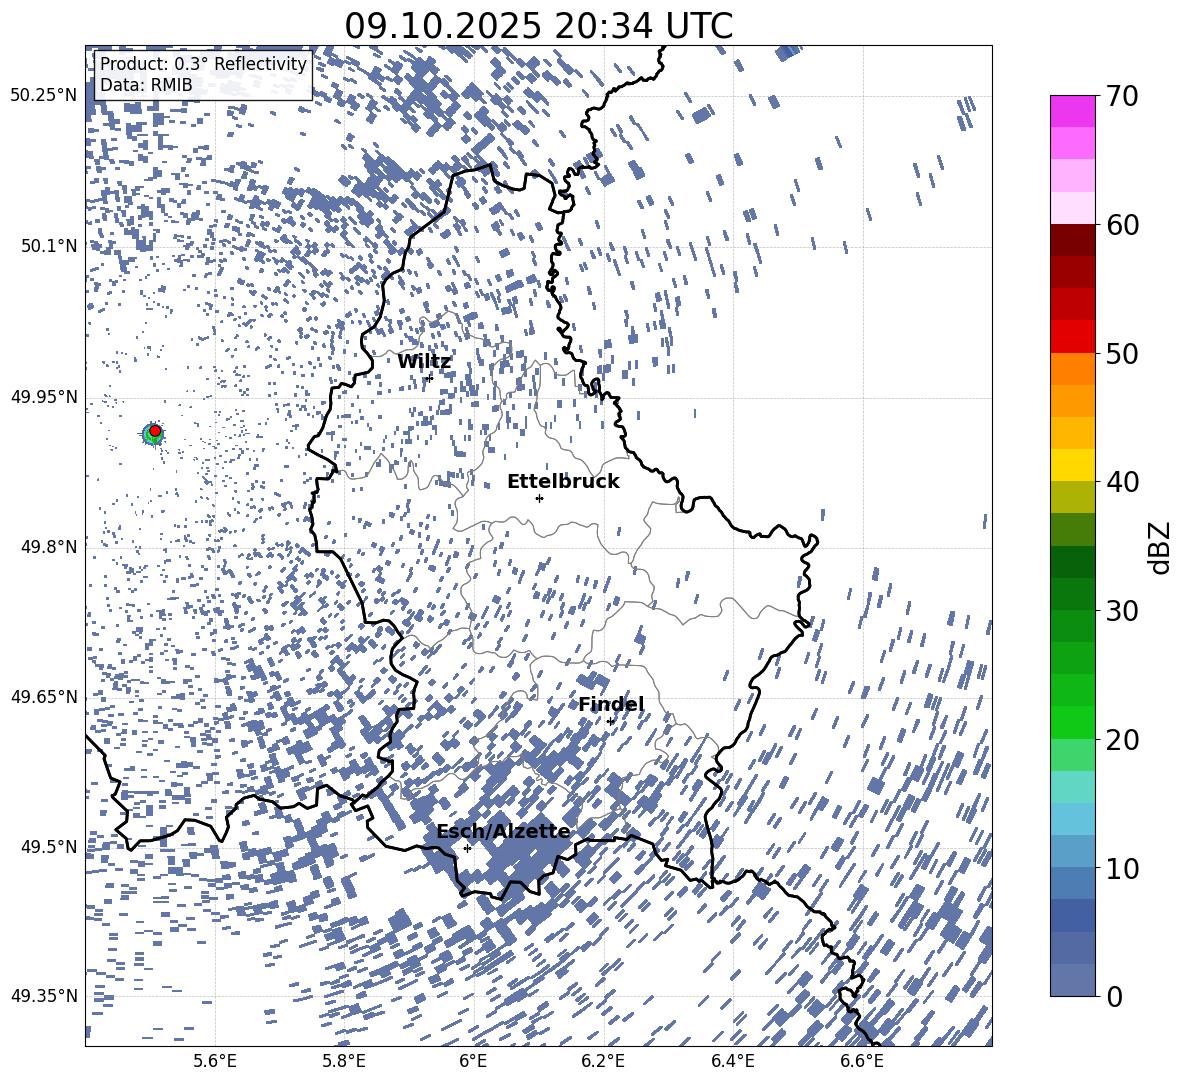The height and width of the screenshot is (1081, 1184).
Task: Click the colorbar tick label 20
Action: 1123,740
